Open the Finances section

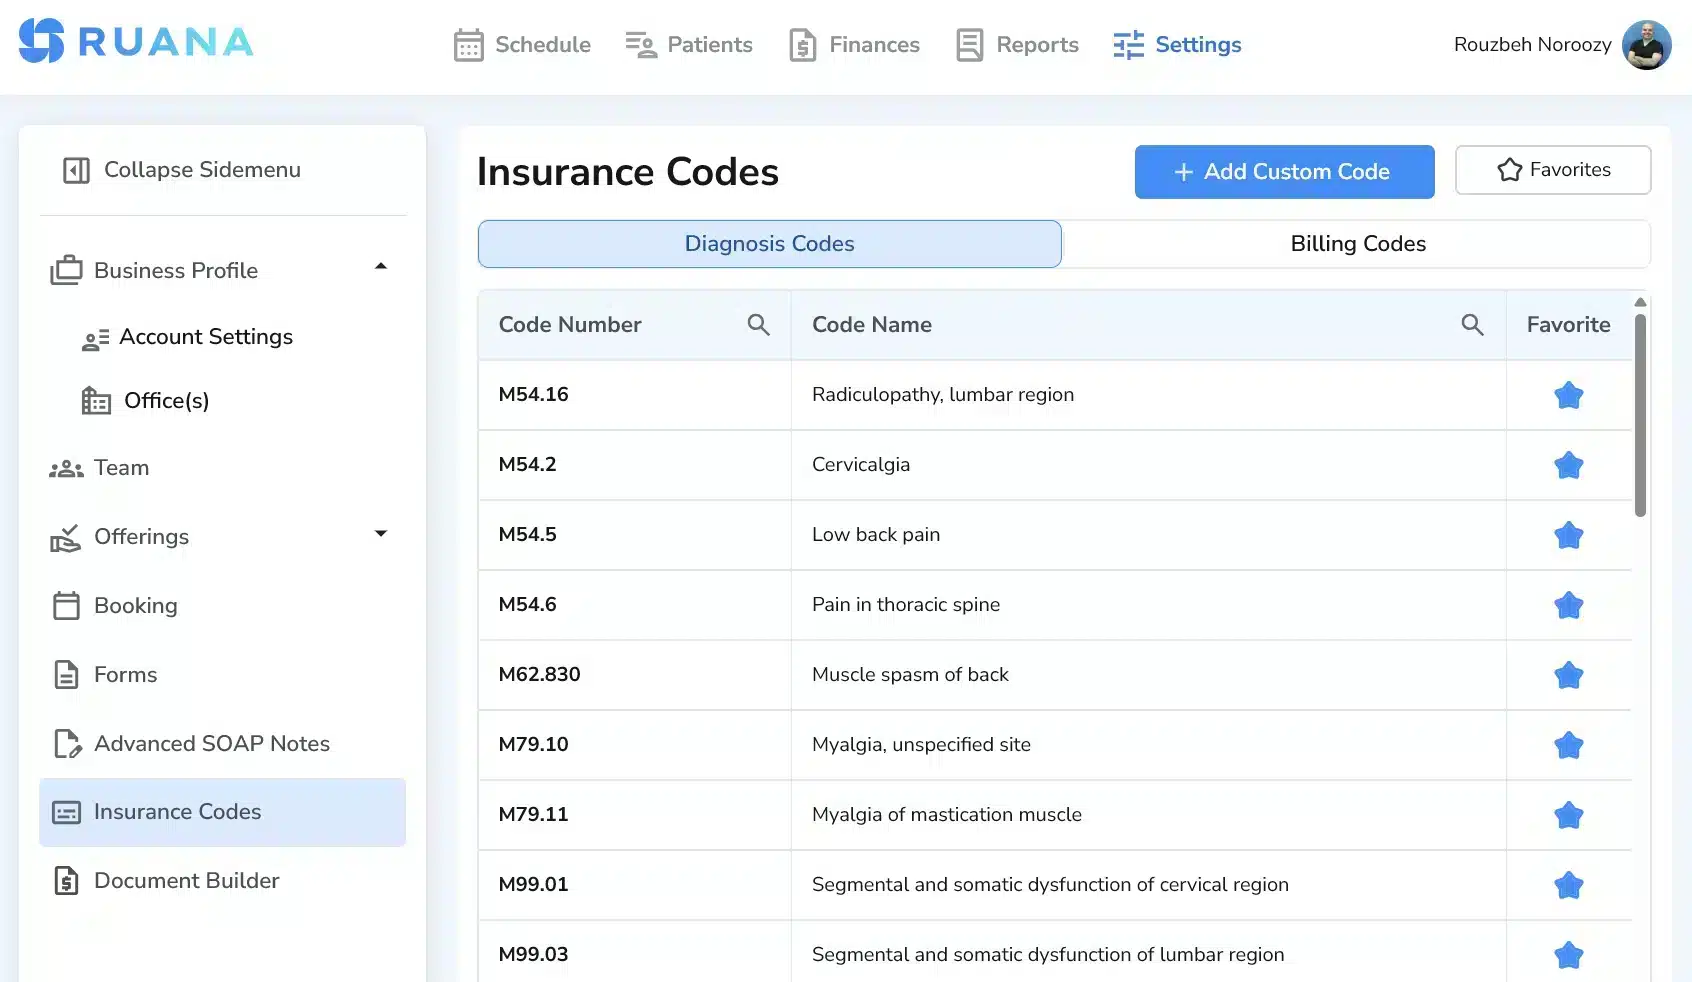(854, 44)
